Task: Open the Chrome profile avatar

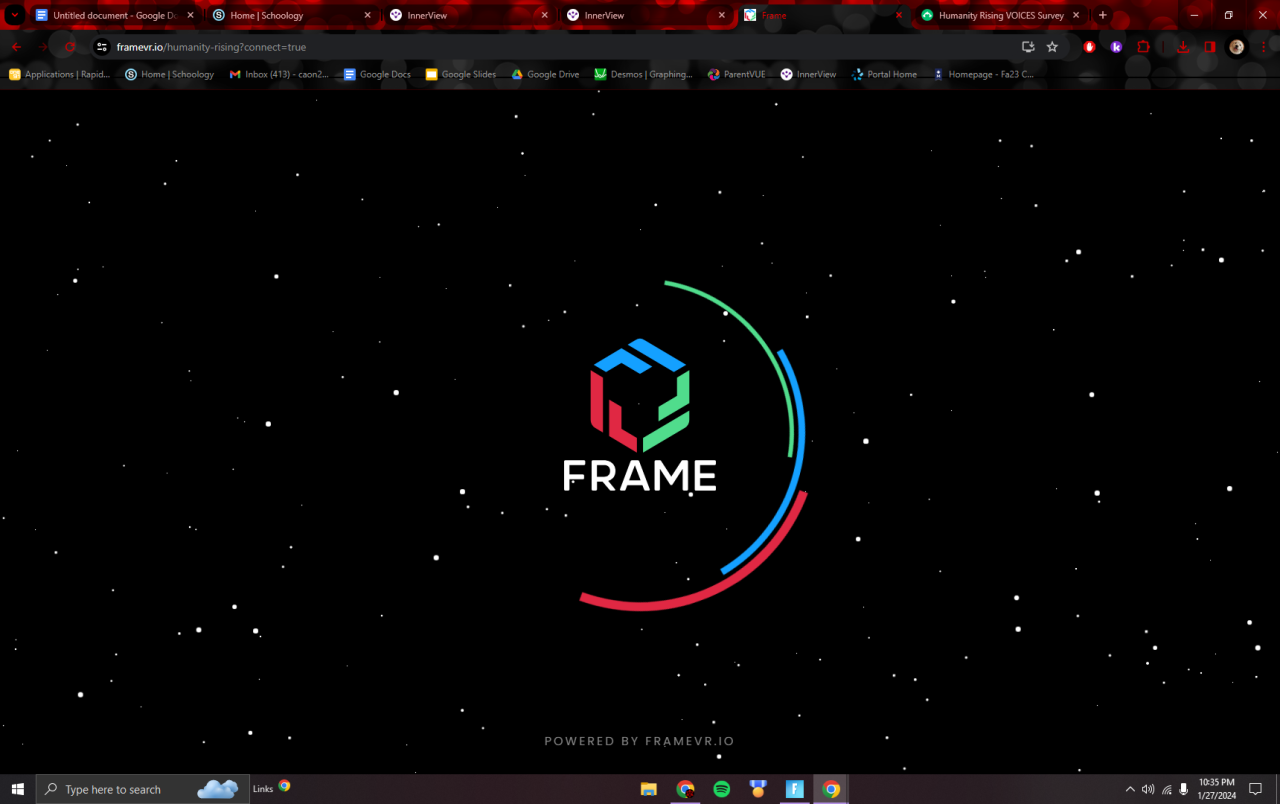Action: point(1237,47)
